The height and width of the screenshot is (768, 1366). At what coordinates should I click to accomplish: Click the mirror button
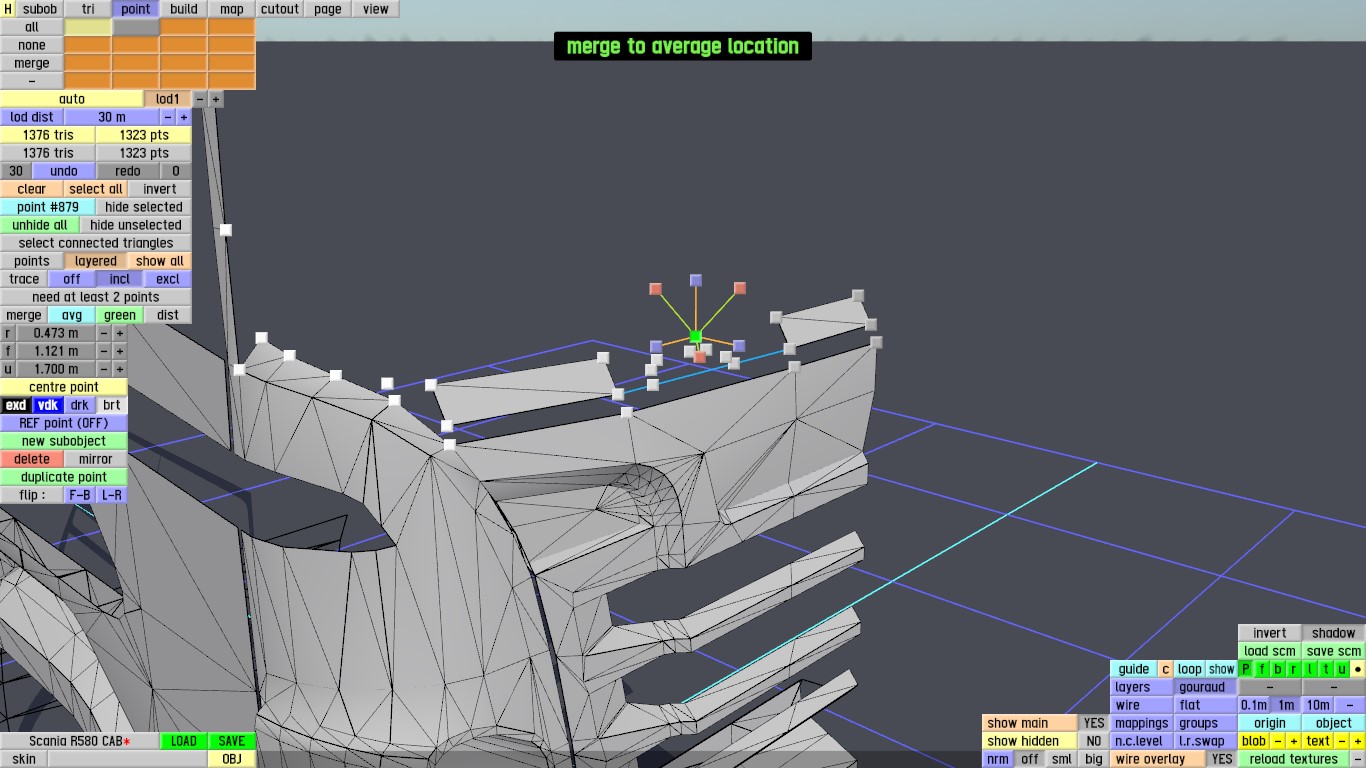96,459
